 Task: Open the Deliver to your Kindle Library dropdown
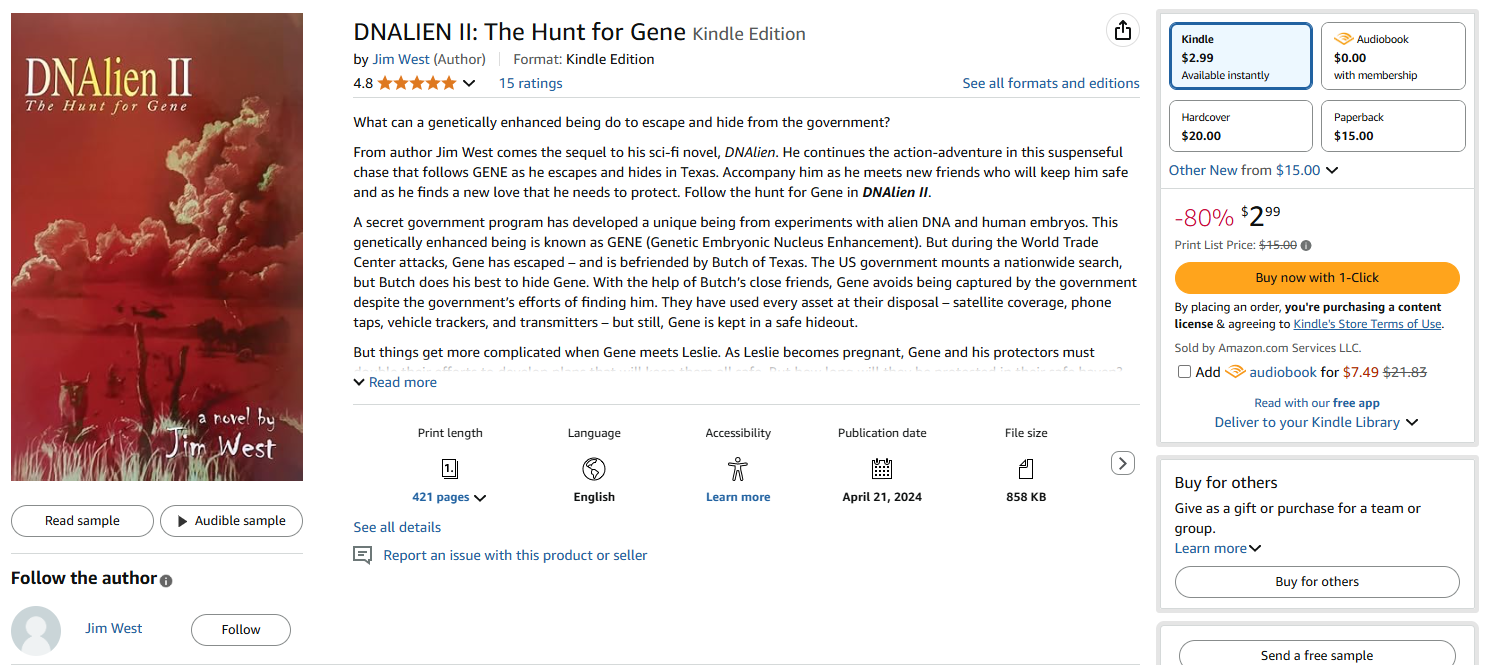[1412, 423]
